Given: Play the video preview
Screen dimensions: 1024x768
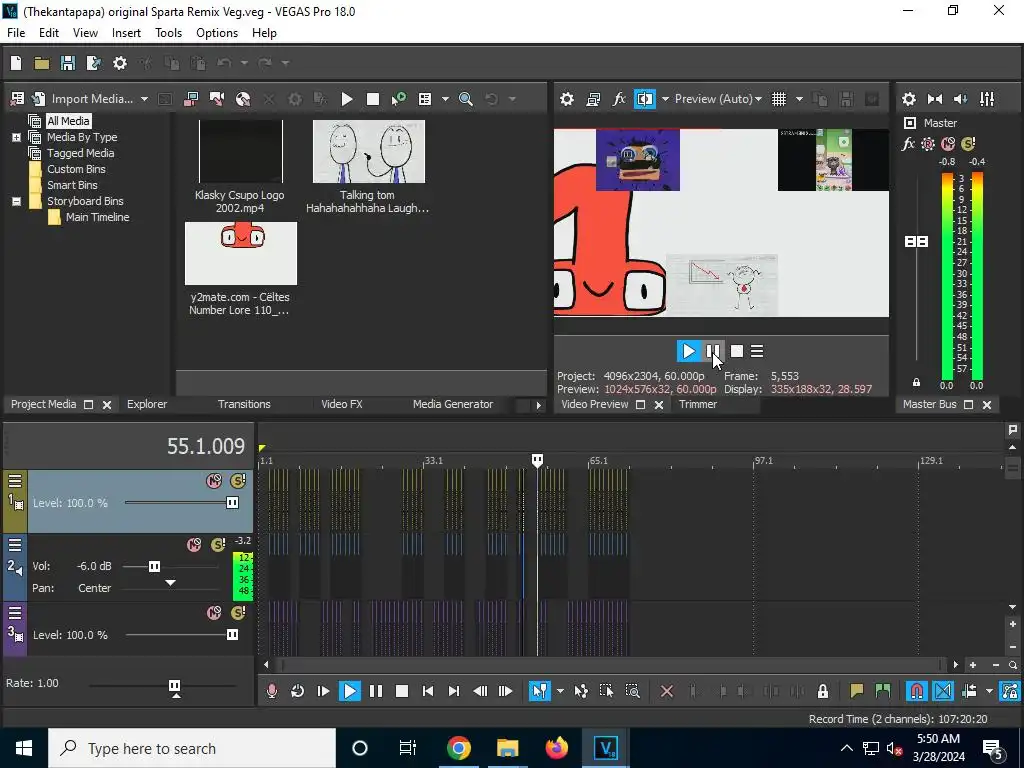Looking at the screenshot, I should pyautogui.click(x=688, y=351).
